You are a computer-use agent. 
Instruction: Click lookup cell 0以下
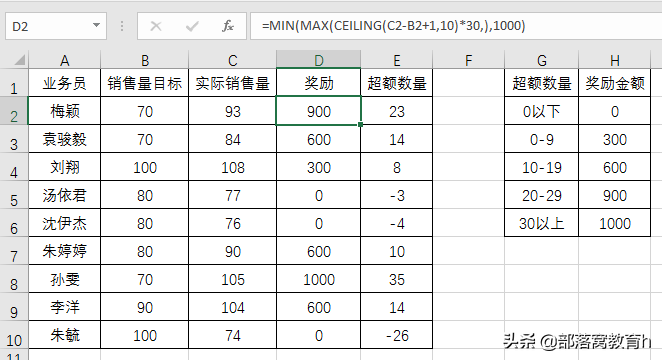542,111
